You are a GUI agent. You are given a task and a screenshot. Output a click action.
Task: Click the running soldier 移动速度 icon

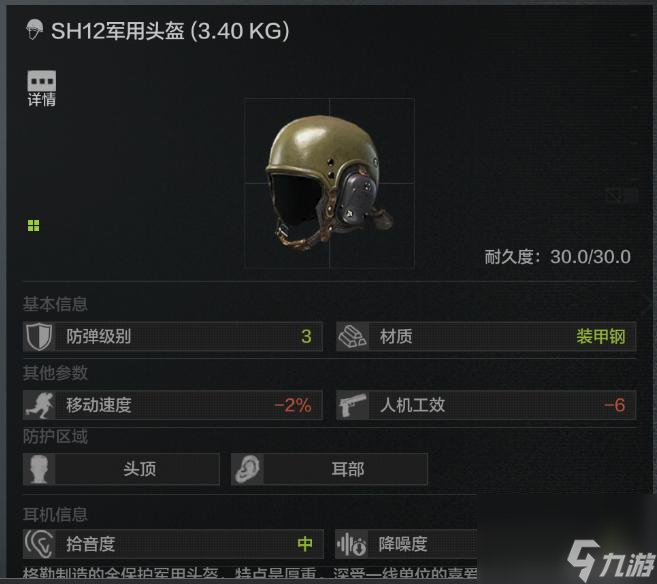[39, 405]
